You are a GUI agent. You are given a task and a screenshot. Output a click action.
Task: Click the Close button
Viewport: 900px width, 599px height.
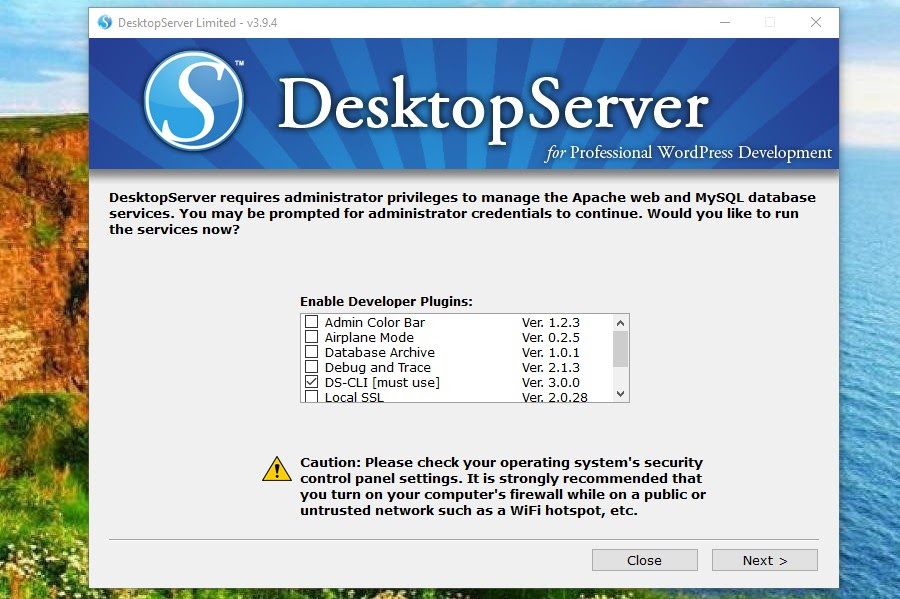[x=644, y=560]
